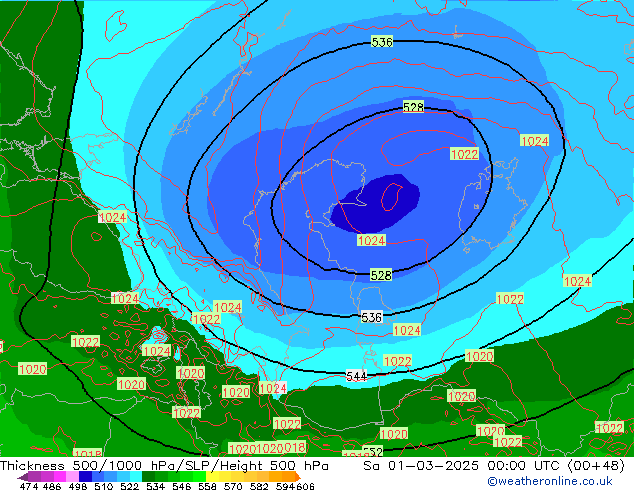
Task: Click the legend value 534
Action: click(x=155, y=486)
